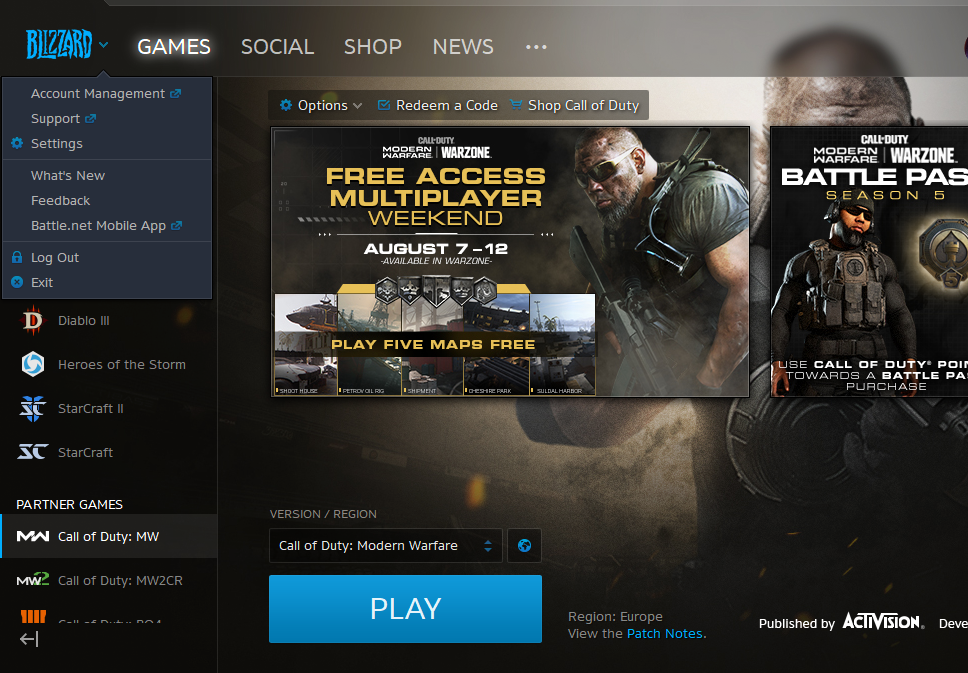
Task: Choose Exit from the Blizzard menu
Action: (x=42, y=282)
